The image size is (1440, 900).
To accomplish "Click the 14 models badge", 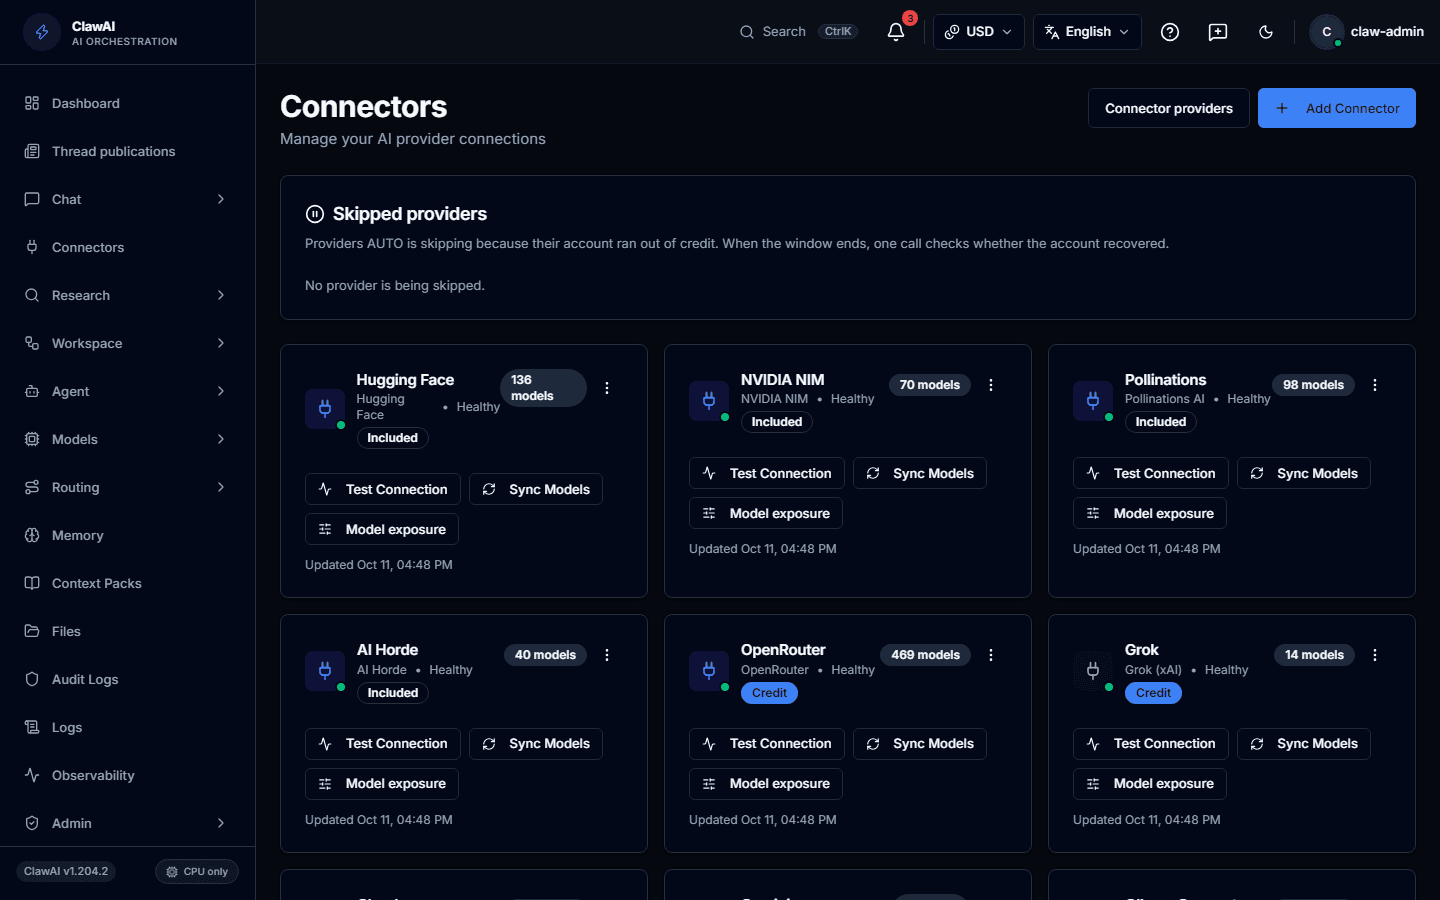I will (x=1314, y=655).
